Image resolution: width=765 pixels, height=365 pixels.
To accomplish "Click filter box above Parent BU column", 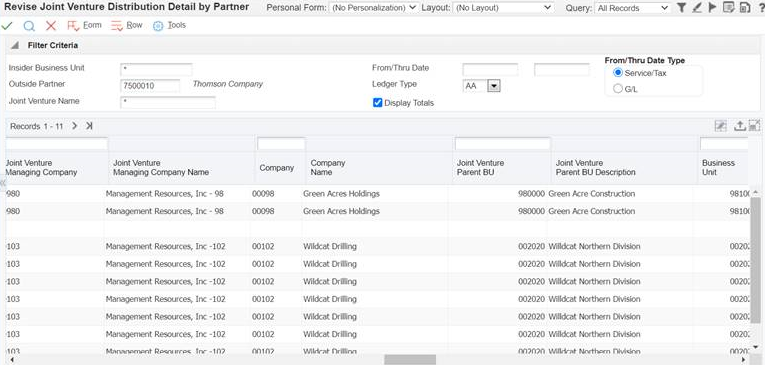I will [x=503, y=144].
